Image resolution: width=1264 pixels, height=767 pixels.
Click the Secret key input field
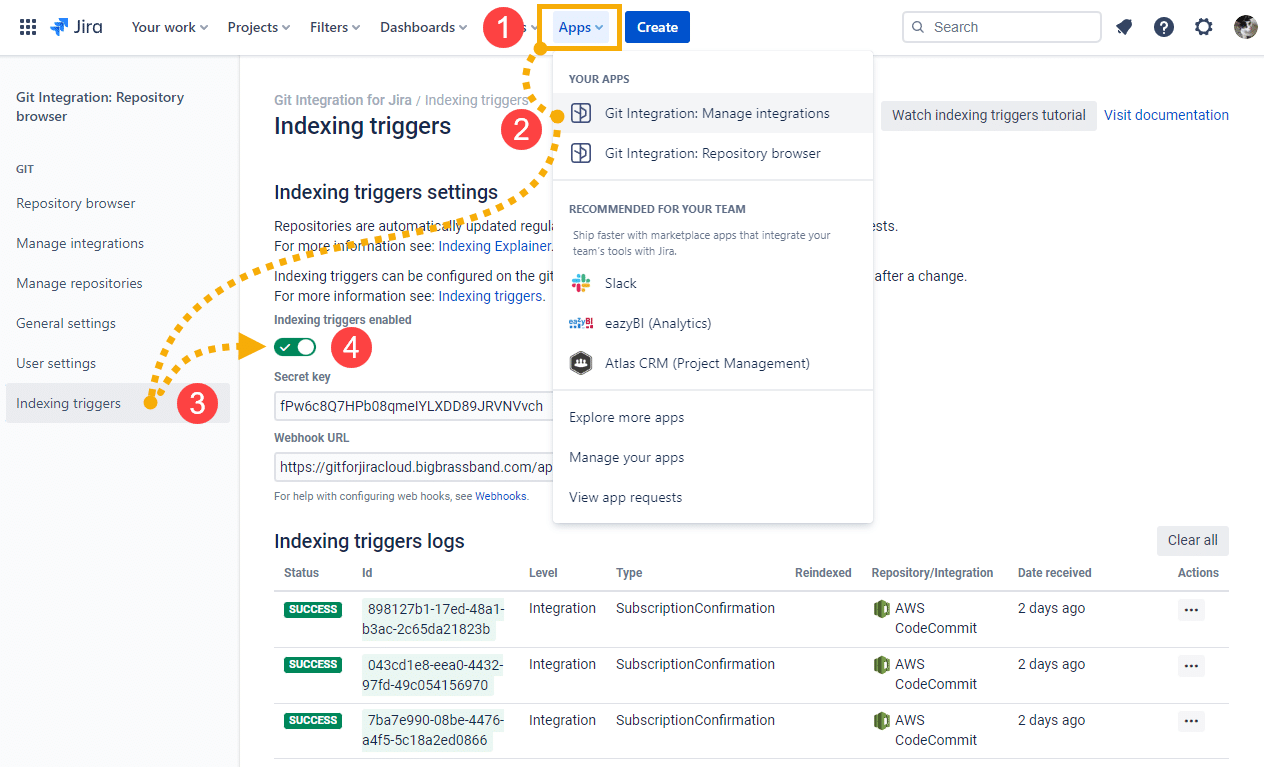tap(412, 406)
